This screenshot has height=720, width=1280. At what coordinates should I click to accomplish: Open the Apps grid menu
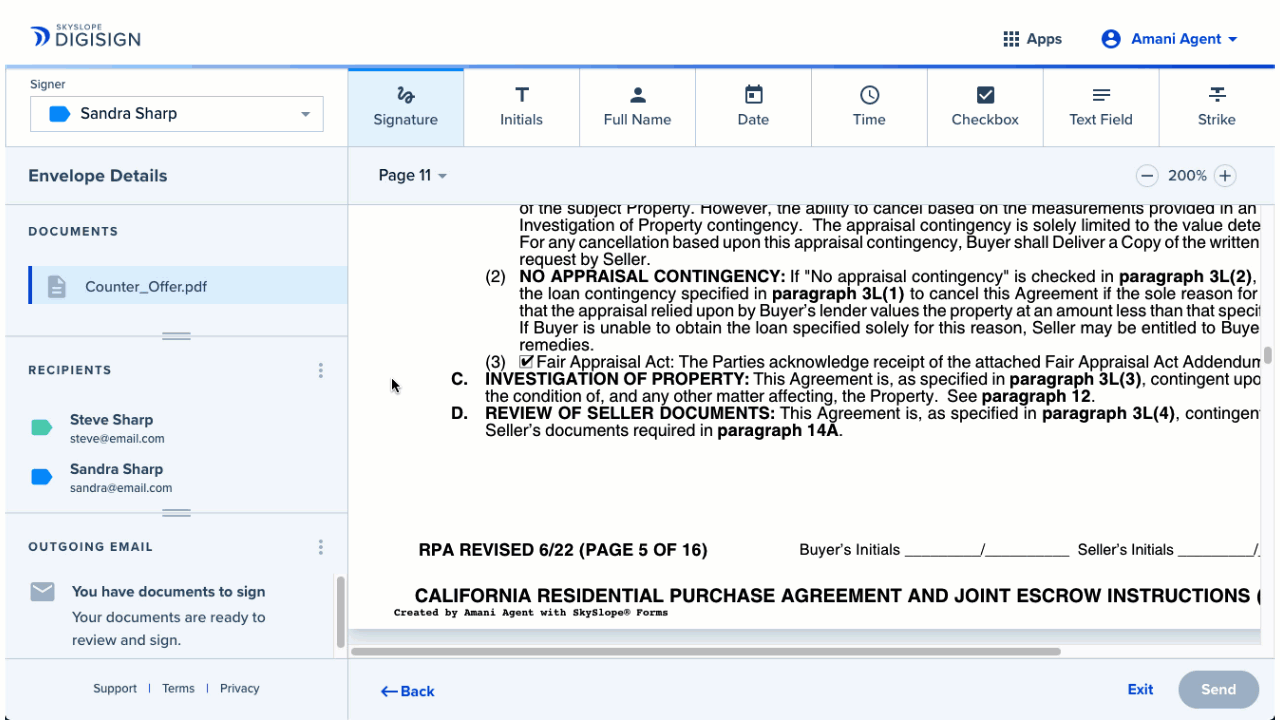pyautogui.click(x=1032, y=39)
